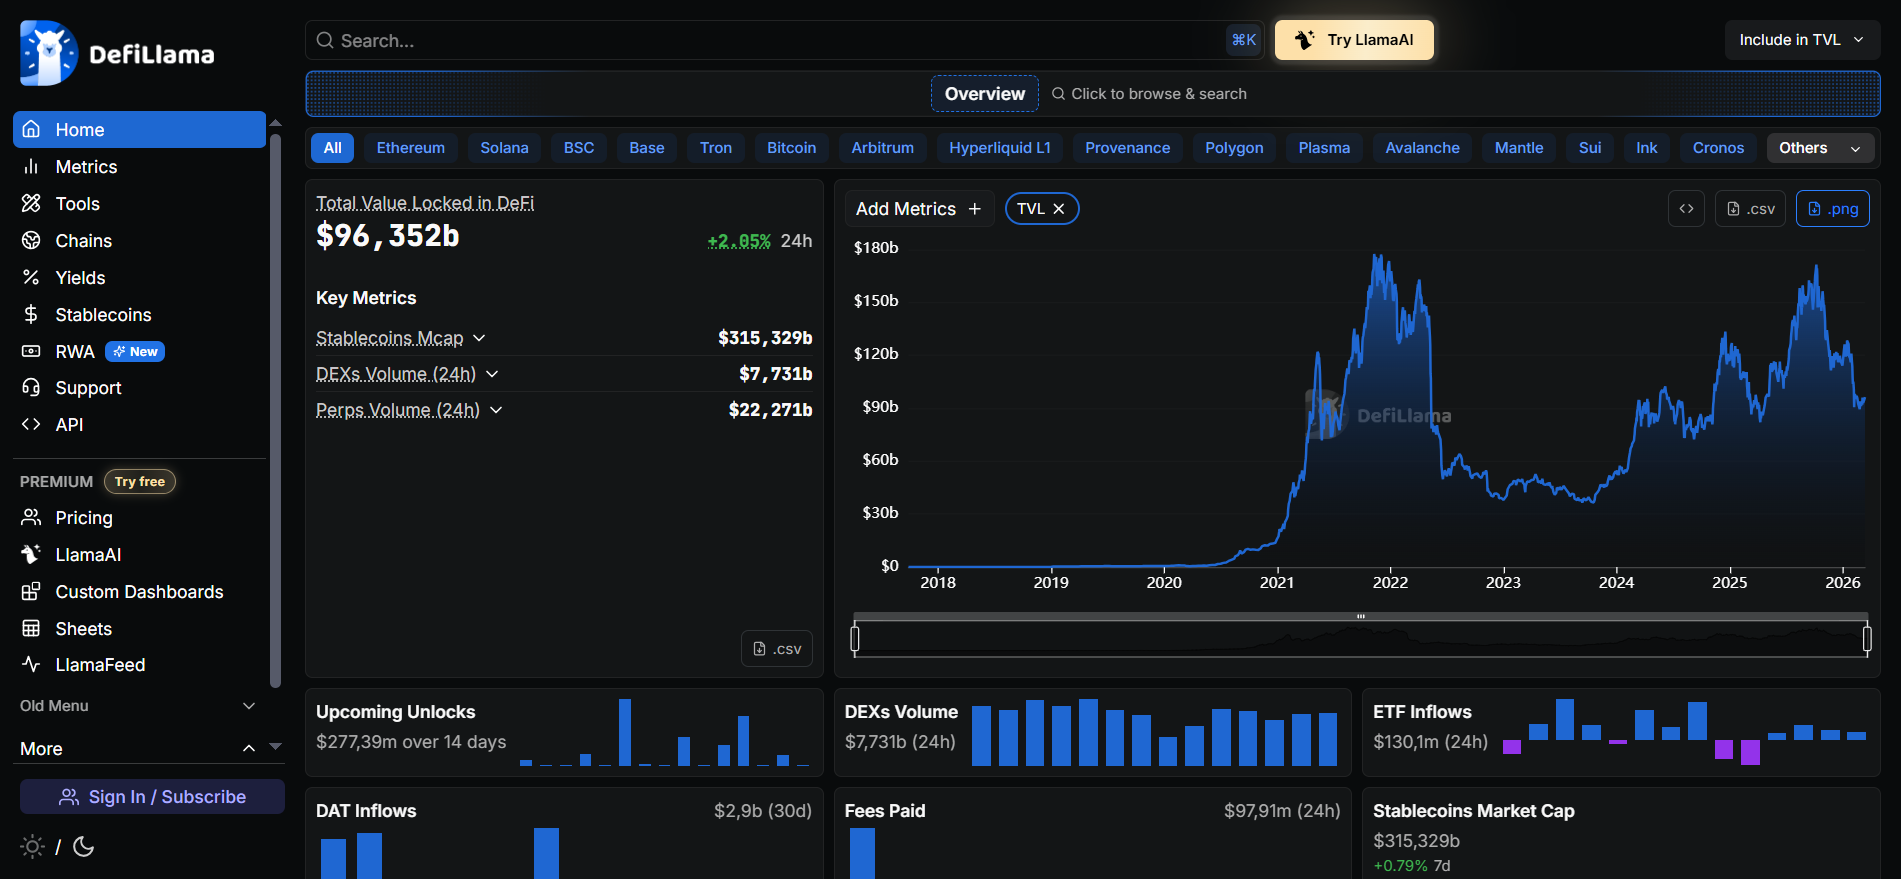The image size is (1901, 879).
Task: Click the search magnifier icon
Action: (x=325, y=40)
